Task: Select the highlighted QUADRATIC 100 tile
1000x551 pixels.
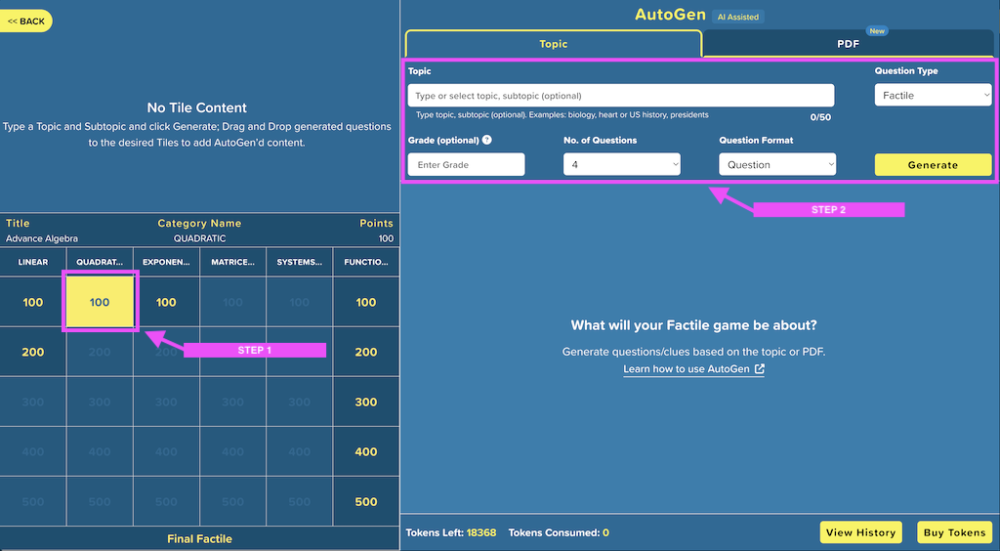Action: point(99,302)
